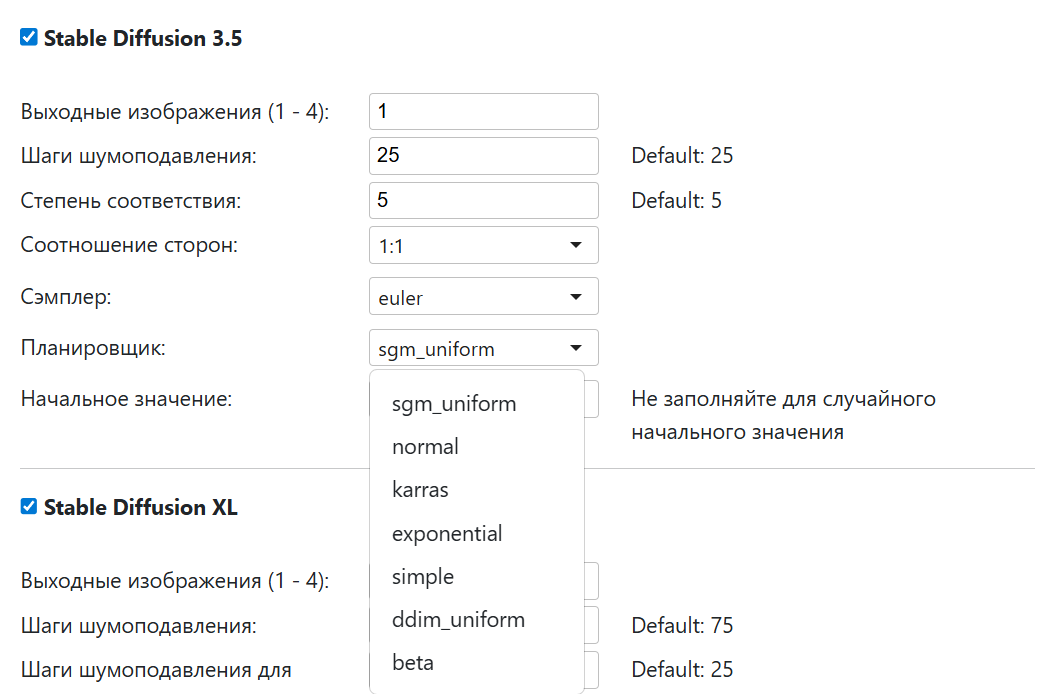Uncheck the Stable Diffusion 3.5 checkbox

pyautogui.click(x=29, y=38)
